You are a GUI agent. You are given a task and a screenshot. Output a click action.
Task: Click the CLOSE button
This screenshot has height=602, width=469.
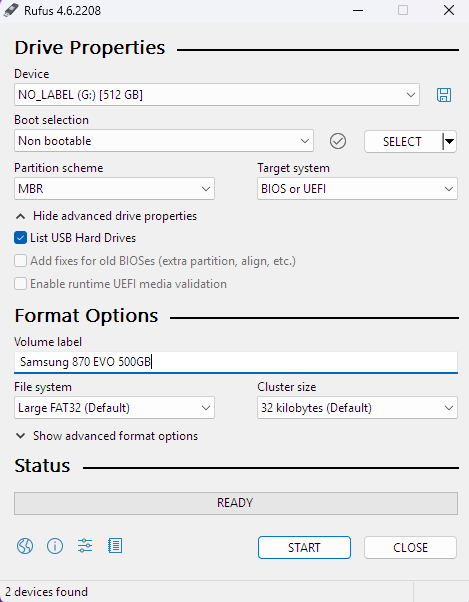pyautogui.click(x=410, y=547)
